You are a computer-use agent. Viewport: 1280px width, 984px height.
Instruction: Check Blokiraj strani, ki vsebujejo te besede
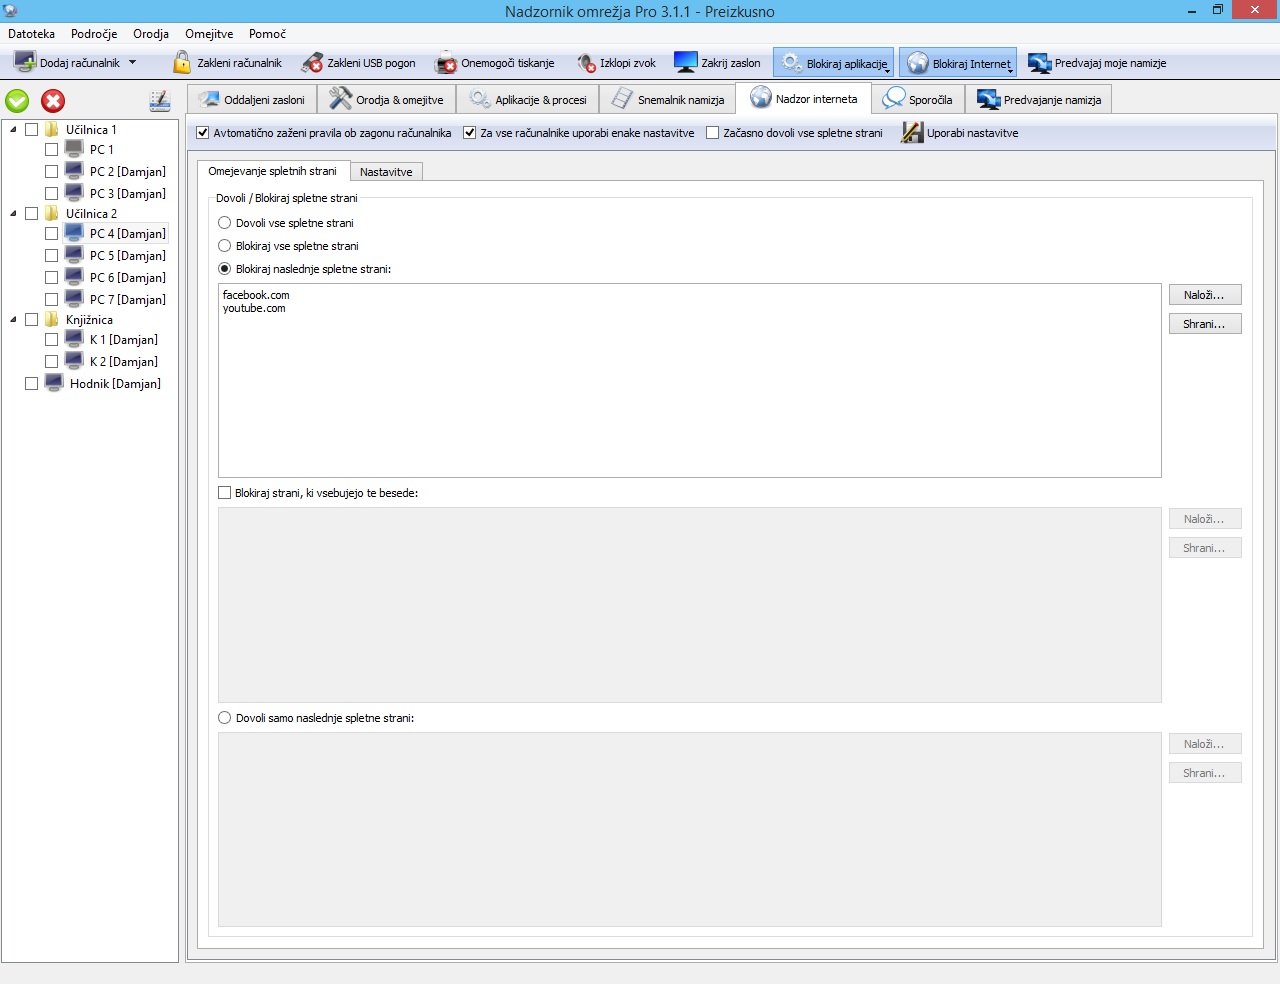tap(225, 493)
